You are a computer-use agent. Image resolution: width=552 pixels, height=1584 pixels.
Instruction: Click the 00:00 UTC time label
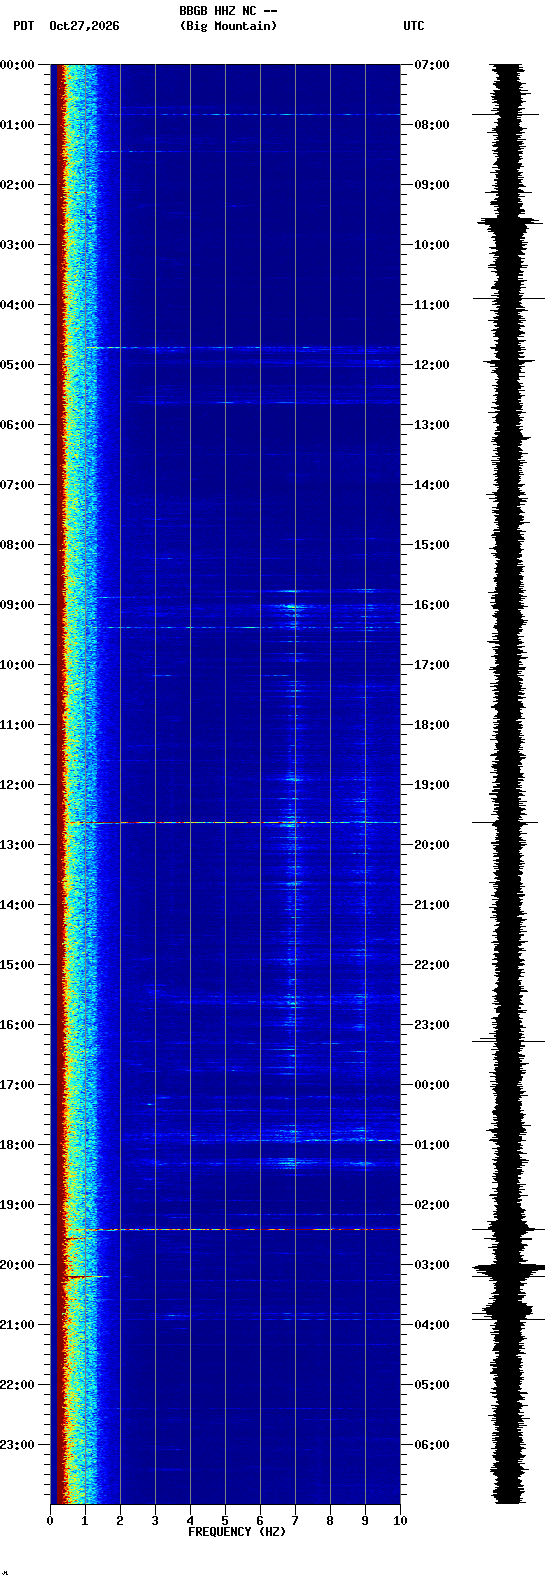(432, 1085)
